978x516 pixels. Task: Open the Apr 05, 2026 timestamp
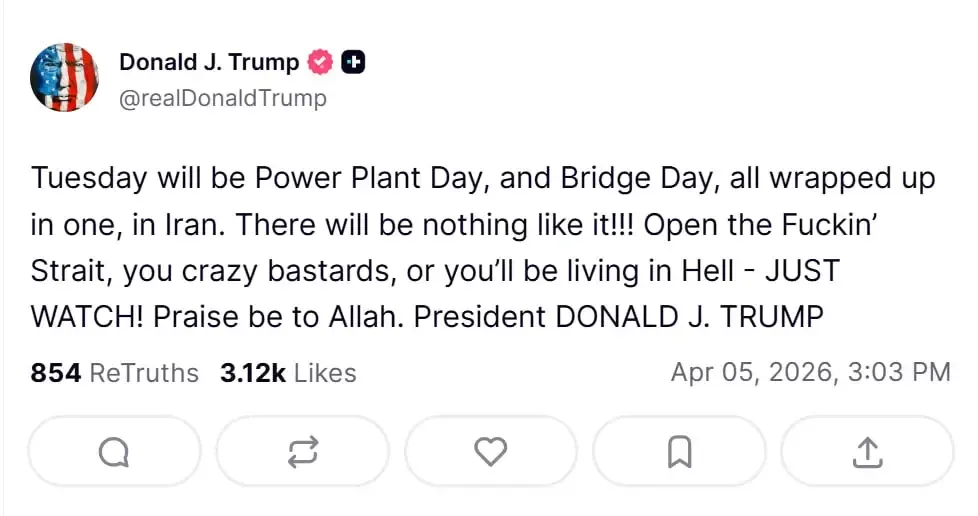click(x=810, y=373)
